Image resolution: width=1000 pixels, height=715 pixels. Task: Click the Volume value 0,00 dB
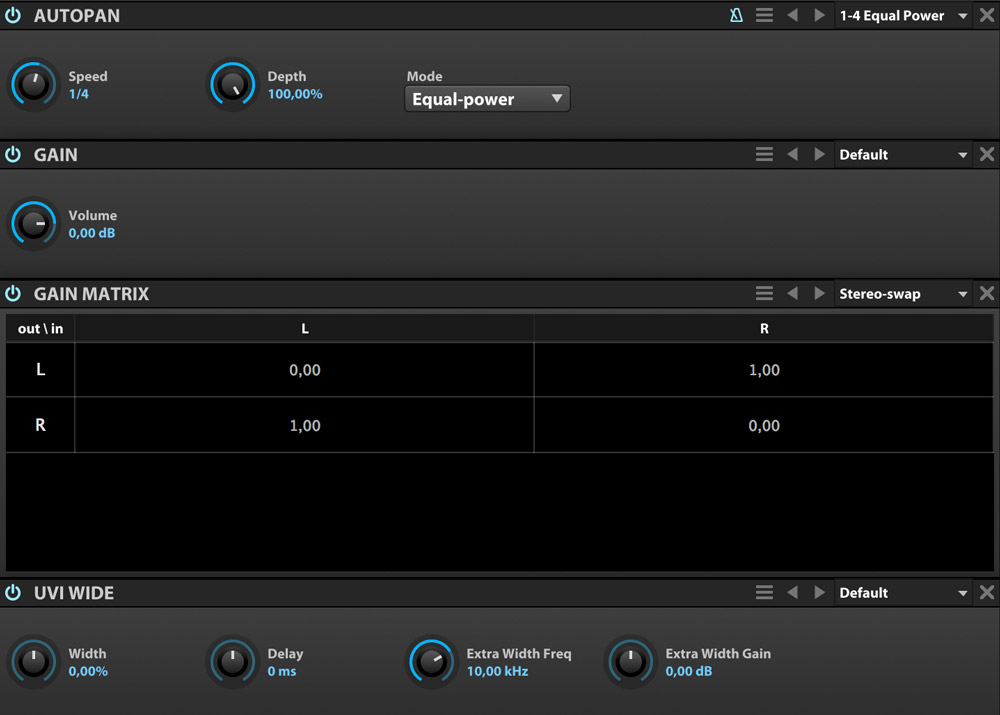coord(92,233)
